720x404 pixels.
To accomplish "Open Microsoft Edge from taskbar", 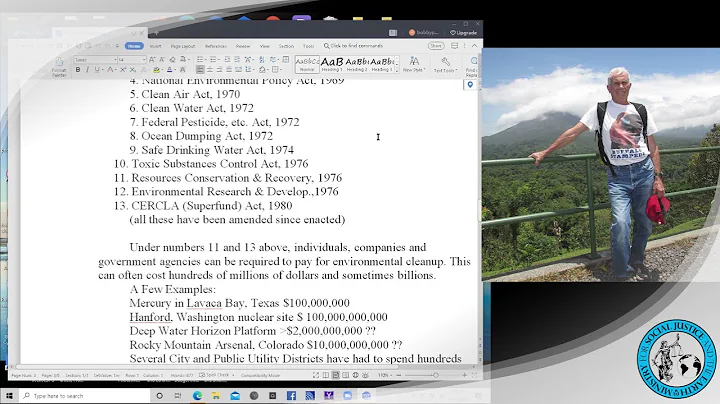I will point(197,396).
